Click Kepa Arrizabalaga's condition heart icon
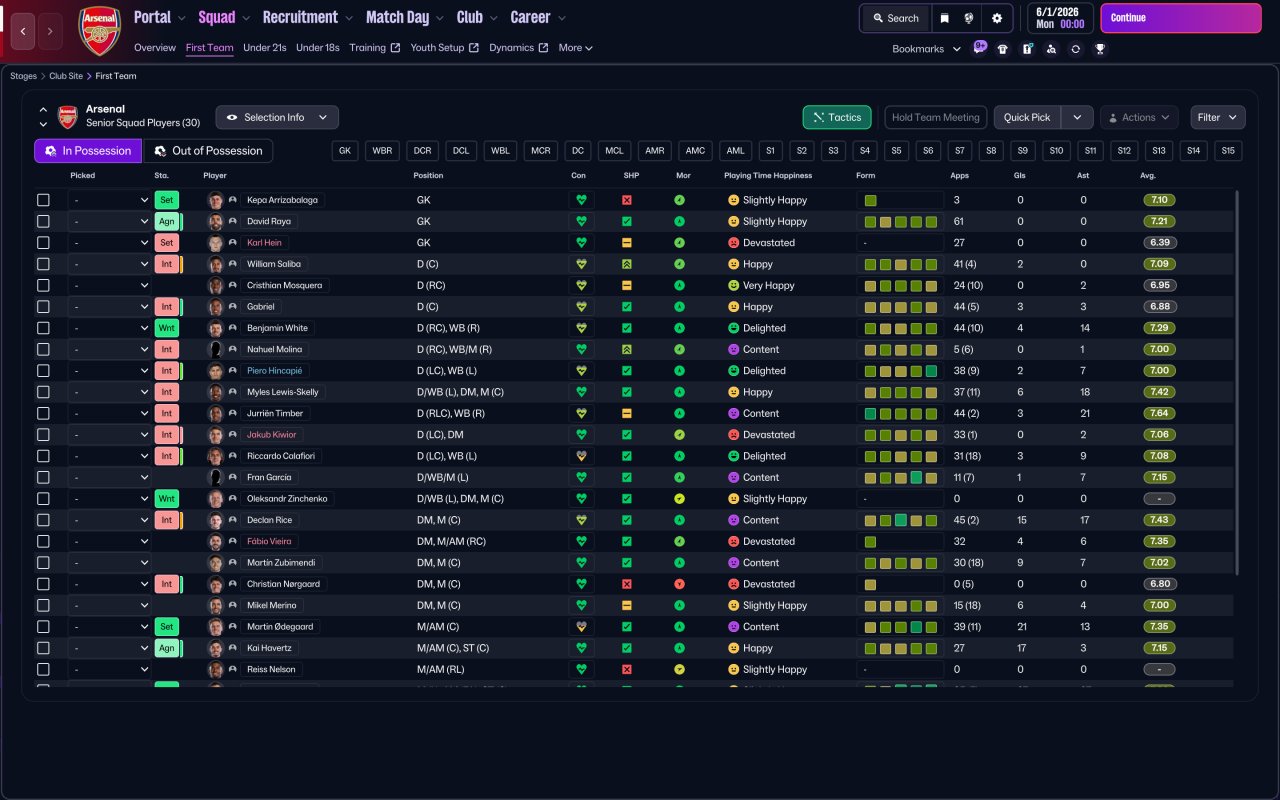The image size is (1280, 800). [x=580, y=200]
